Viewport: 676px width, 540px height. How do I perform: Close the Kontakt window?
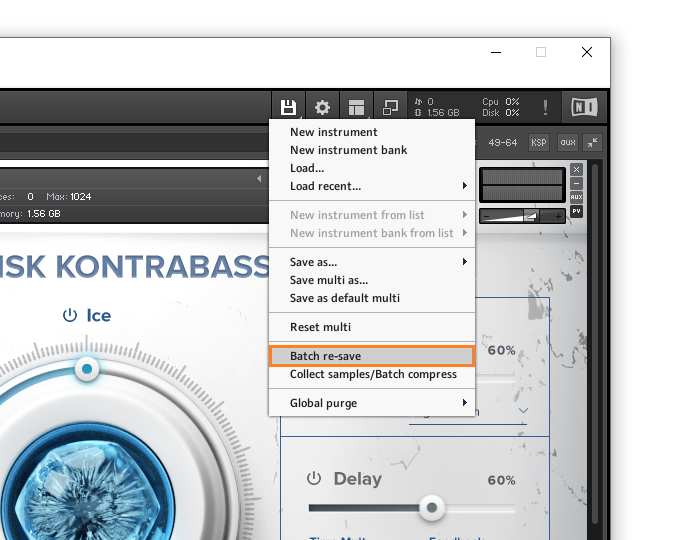pyautogui.click(x=587, y=53)
